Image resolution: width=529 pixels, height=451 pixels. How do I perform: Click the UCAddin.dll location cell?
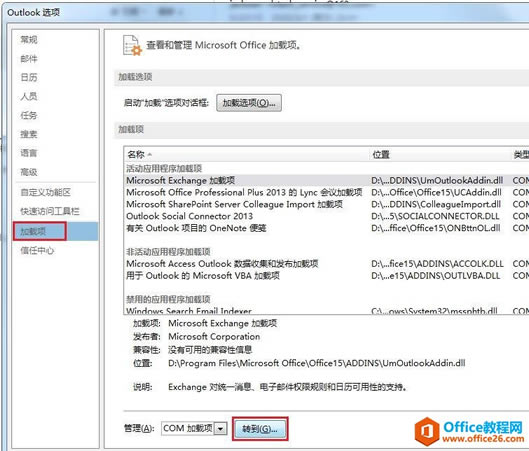click(x=436, y=192)
